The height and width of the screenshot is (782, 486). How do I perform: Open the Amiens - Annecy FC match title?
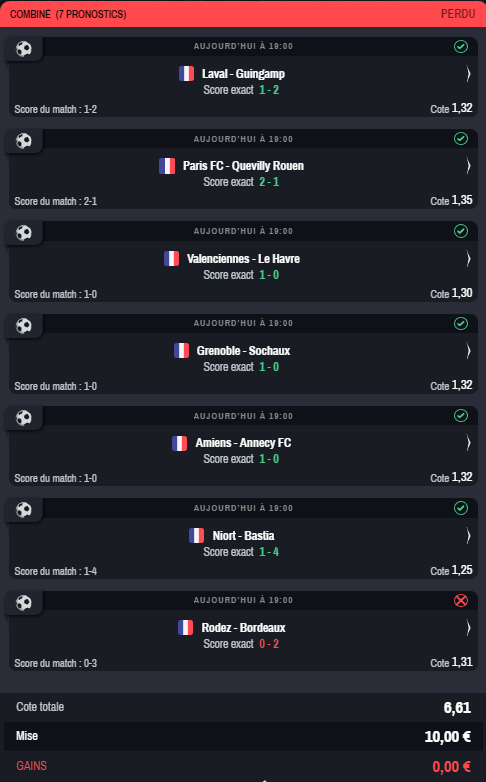pos(243,443)
